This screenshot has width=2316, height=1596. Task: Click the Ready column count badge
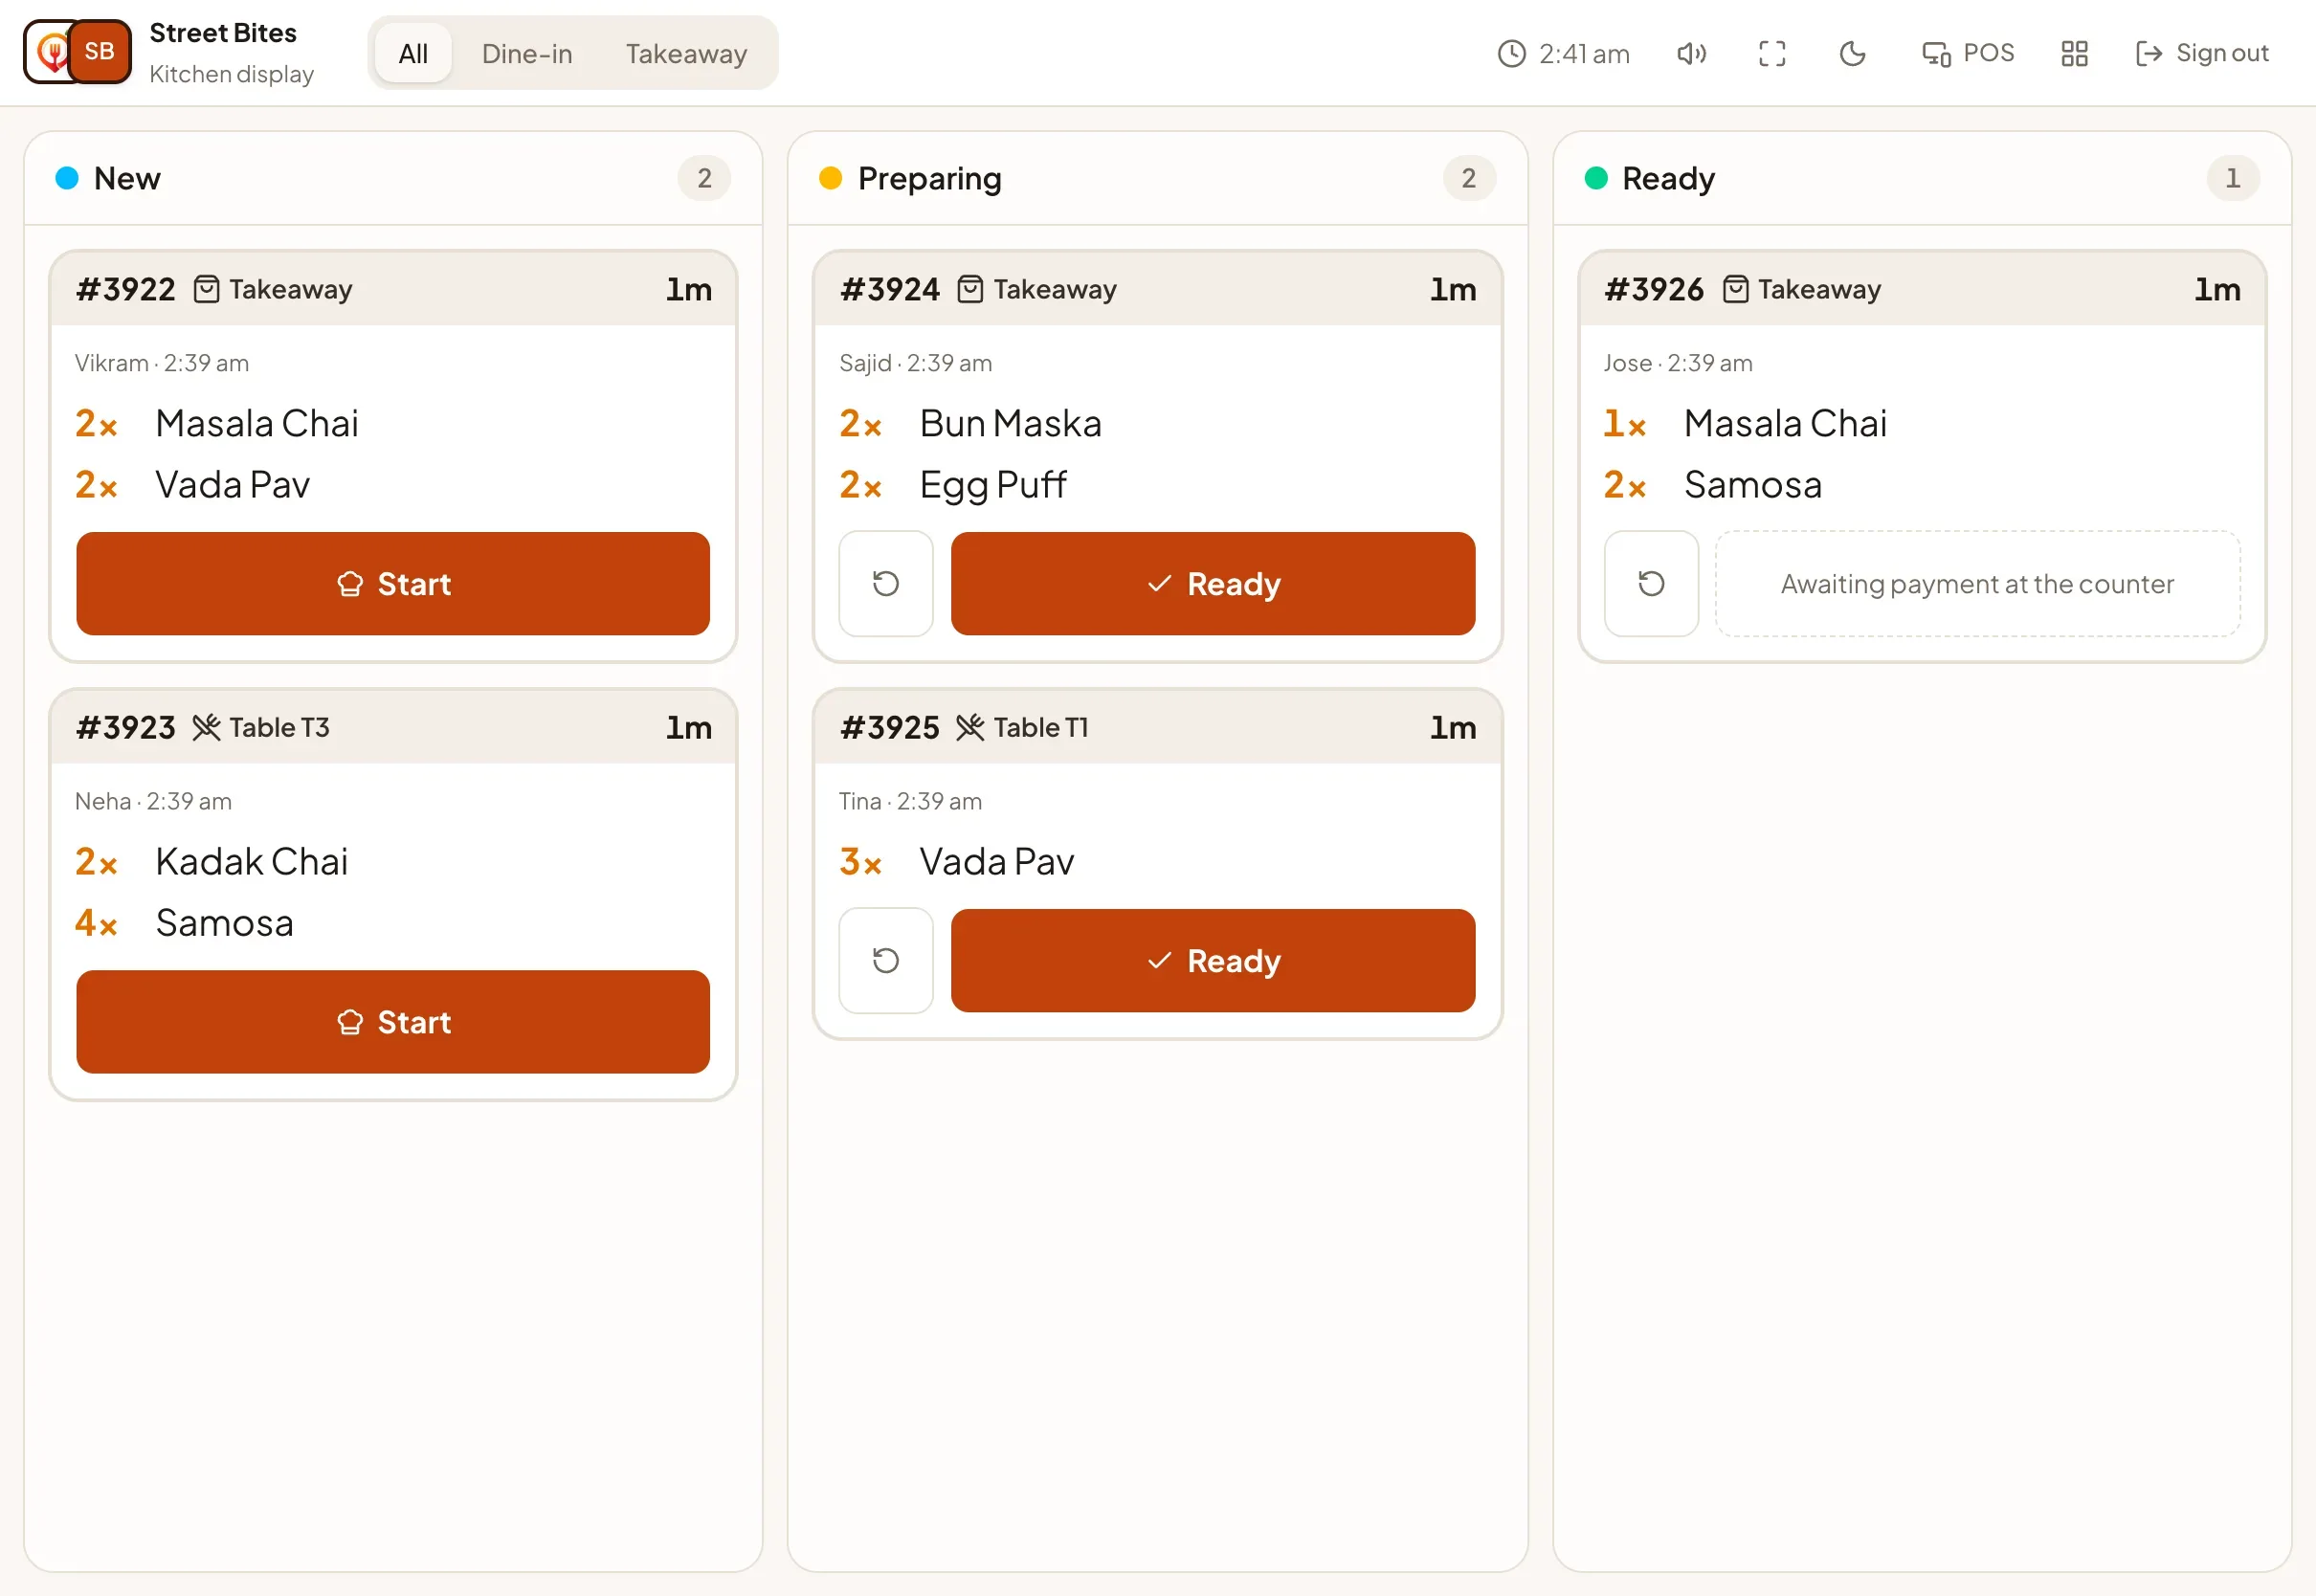click(x=2232, y=178)
